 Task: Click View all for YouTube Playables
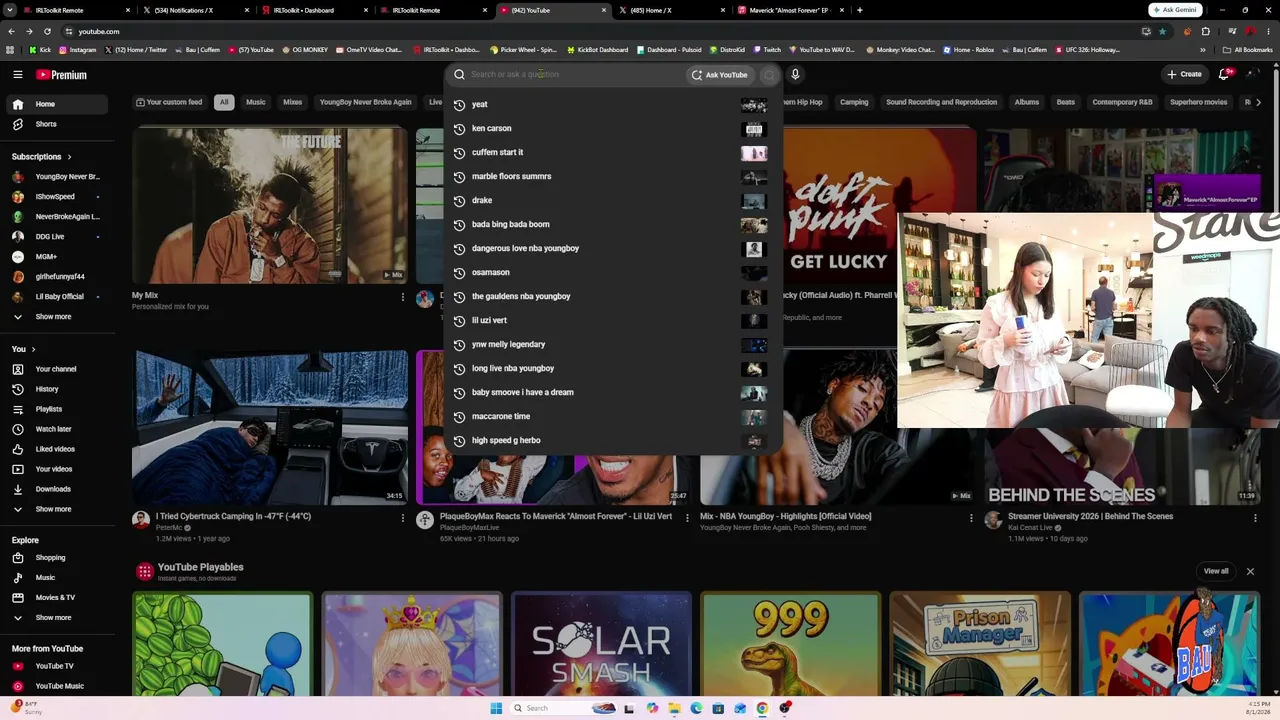coord(1216,571)
